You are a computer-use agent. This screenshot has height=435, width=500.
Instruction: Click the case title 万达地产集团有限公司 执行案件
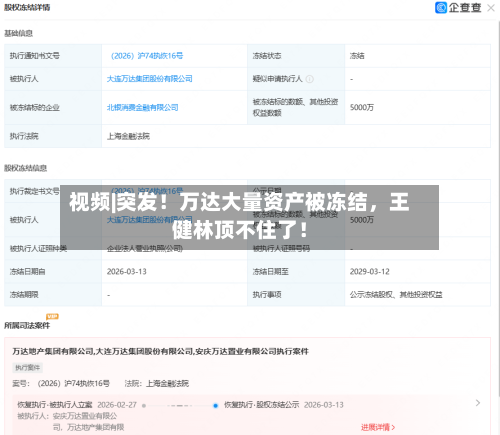[x=160, y=351]
